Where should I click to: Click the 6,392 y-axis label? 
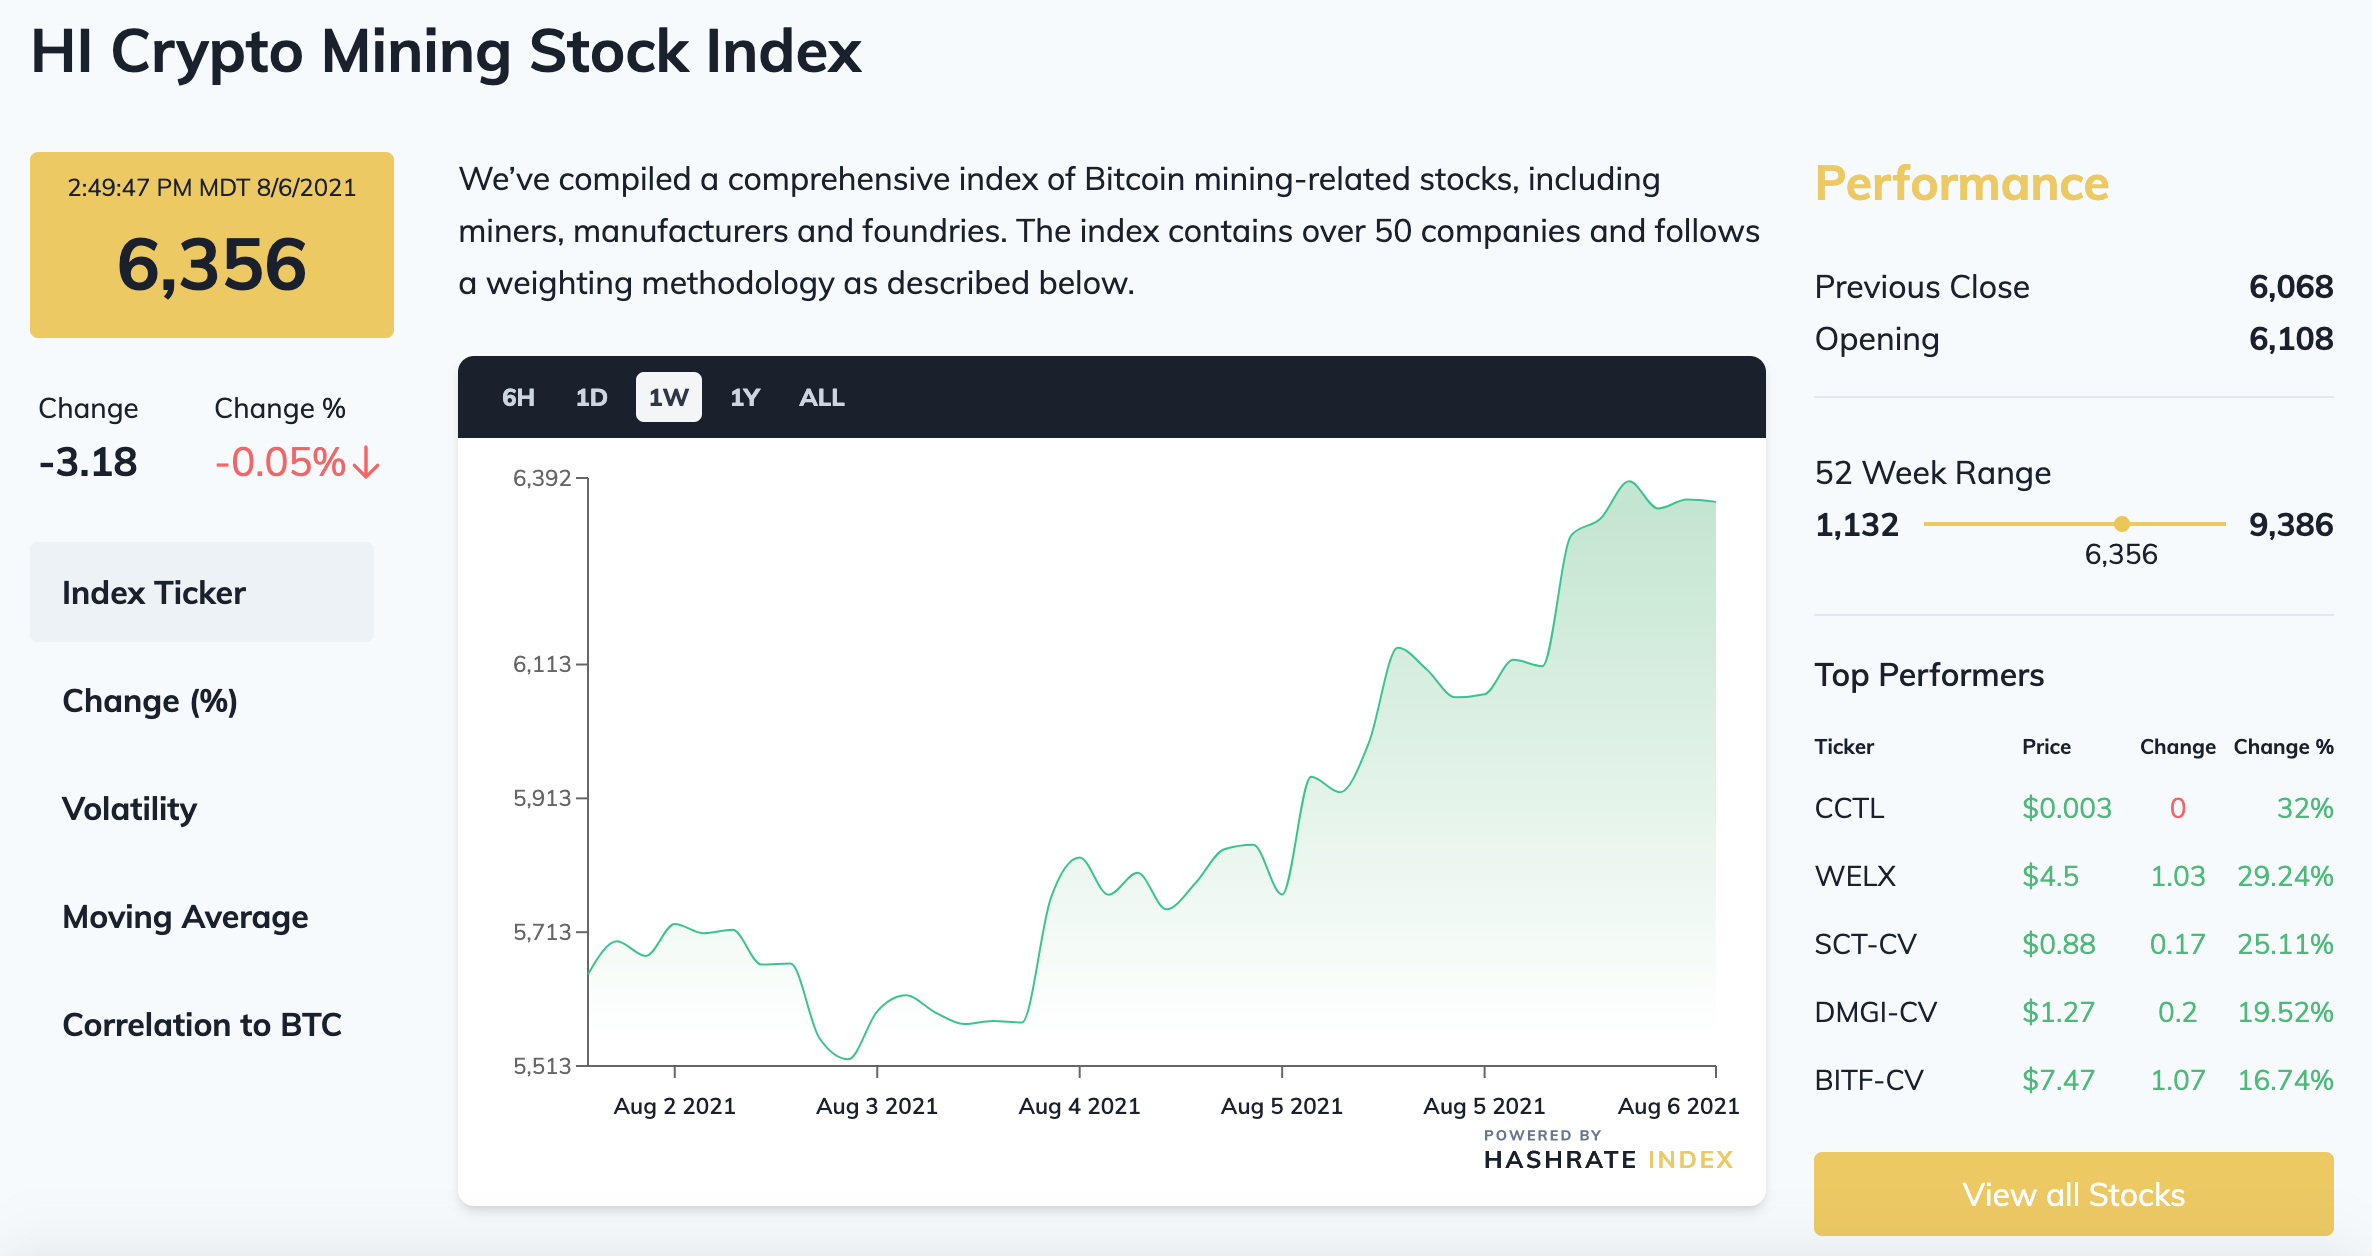coord(542,478)
